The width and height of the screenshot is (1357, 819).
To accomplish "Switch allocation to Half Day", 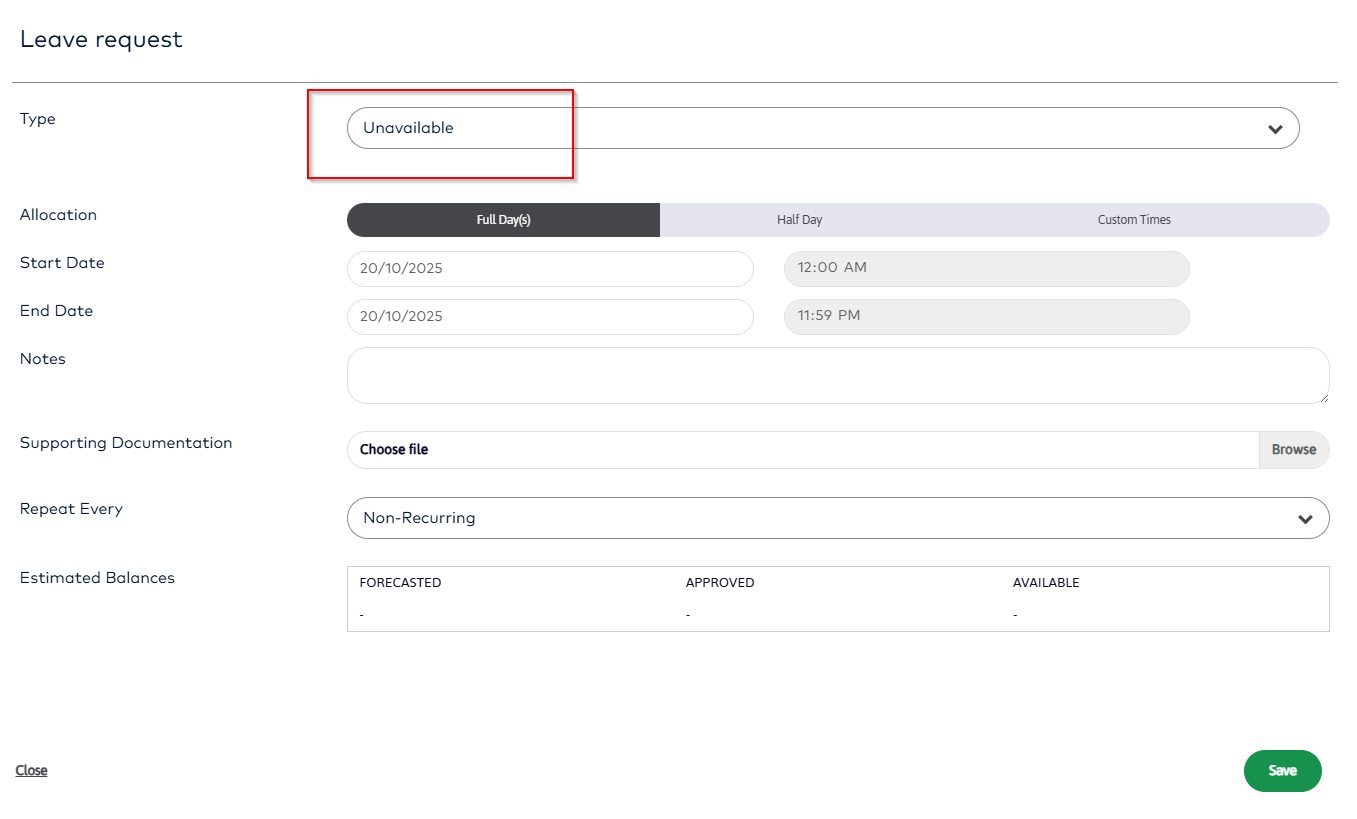I will (x=799, y=220).
